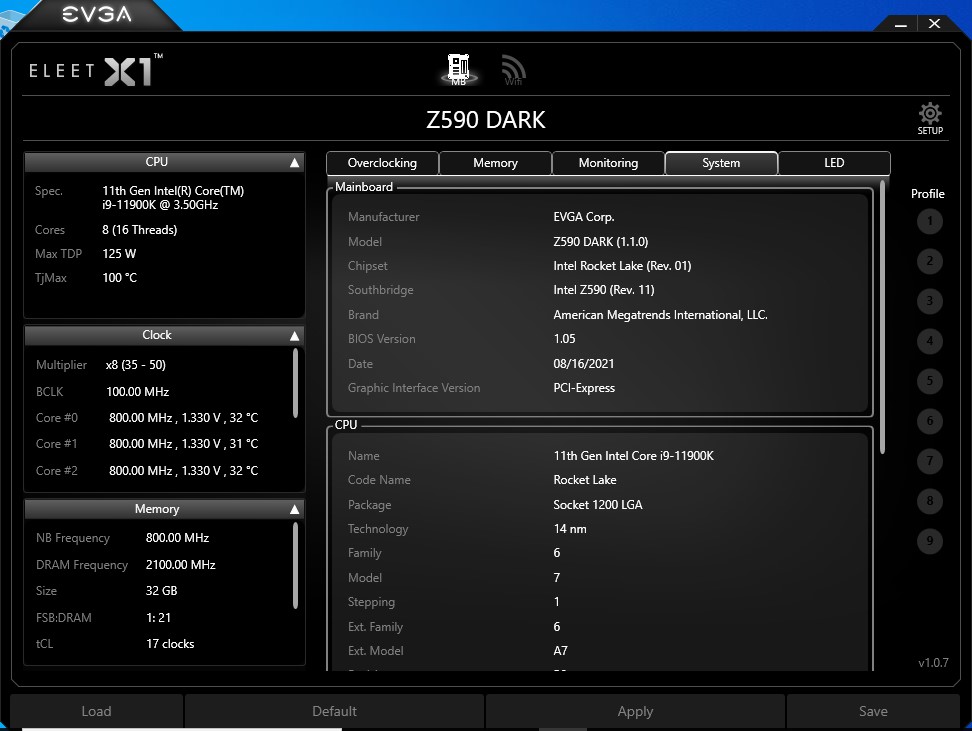Click the '8 (16 Threads)' cores value
The height and width of the screenshot is (731, 972).
pos(139,230)
